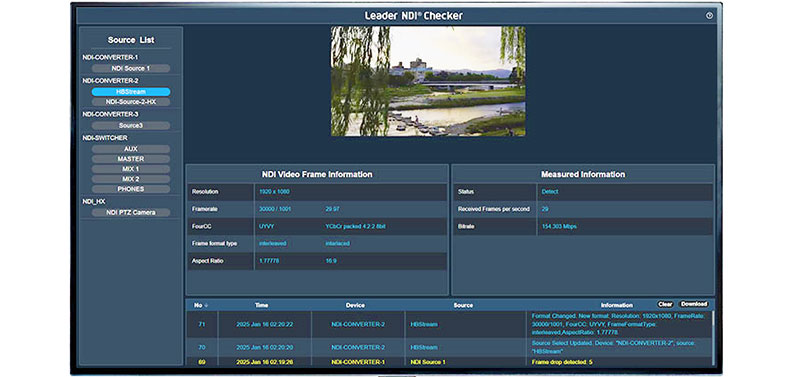Click the NDI-CONVERTER-2 device label in source list
800x377 pixels.
pos(110,81)
